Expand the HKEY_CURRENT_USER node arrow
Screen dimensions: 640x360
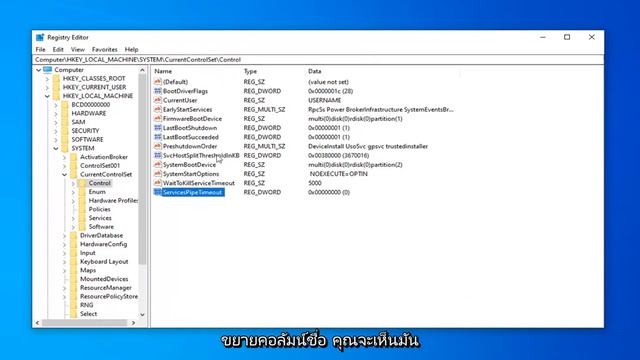point(47,87)
